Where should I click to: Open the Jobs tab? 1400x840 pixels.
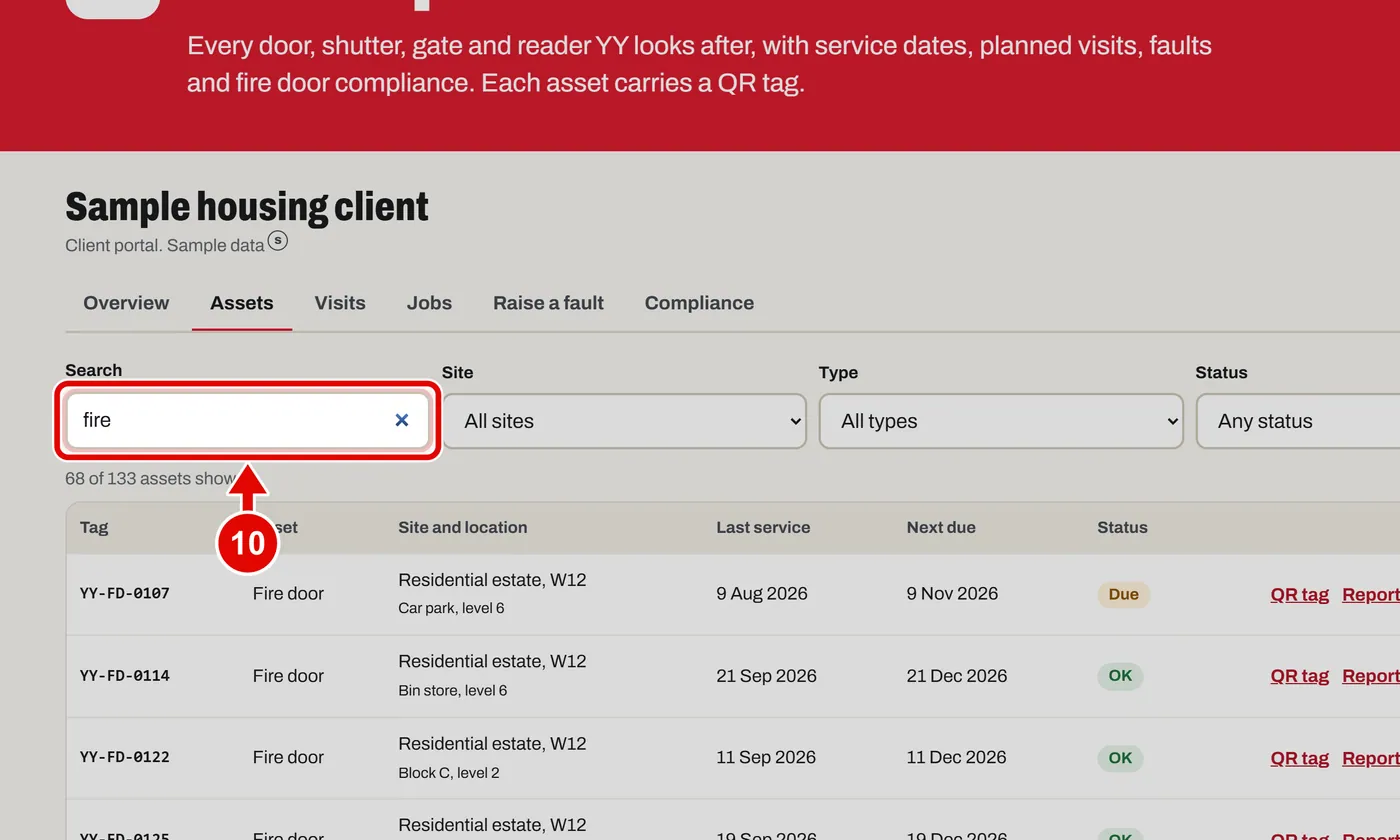pyautogui.click(x=429, y=303)
